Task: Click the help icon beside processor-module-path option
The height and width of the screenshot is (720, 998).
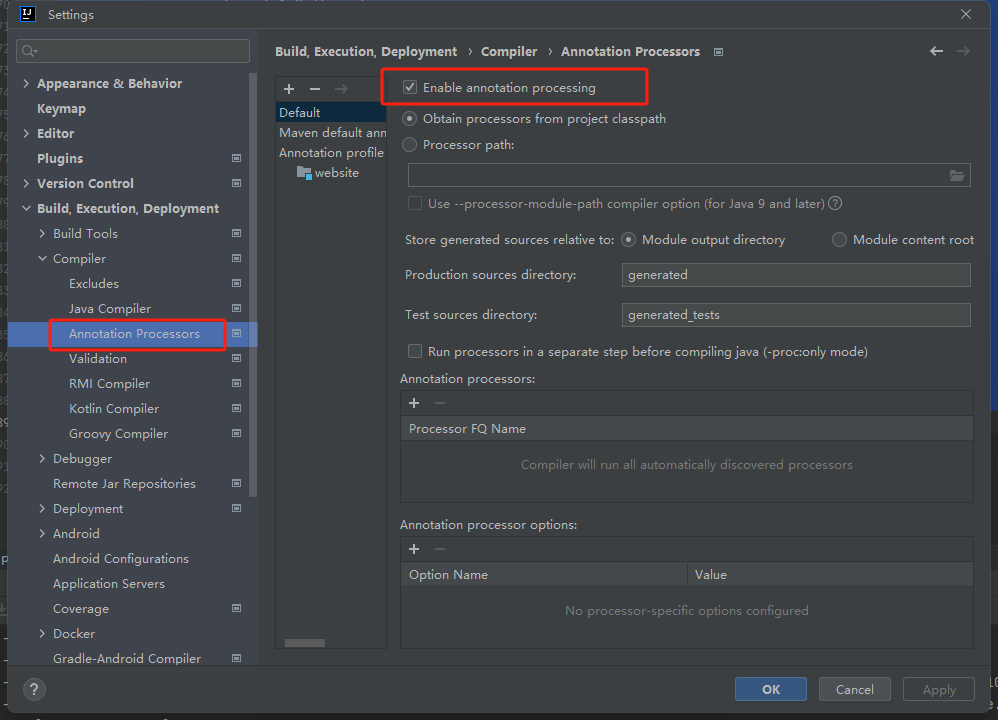Action: click(835, 203)
